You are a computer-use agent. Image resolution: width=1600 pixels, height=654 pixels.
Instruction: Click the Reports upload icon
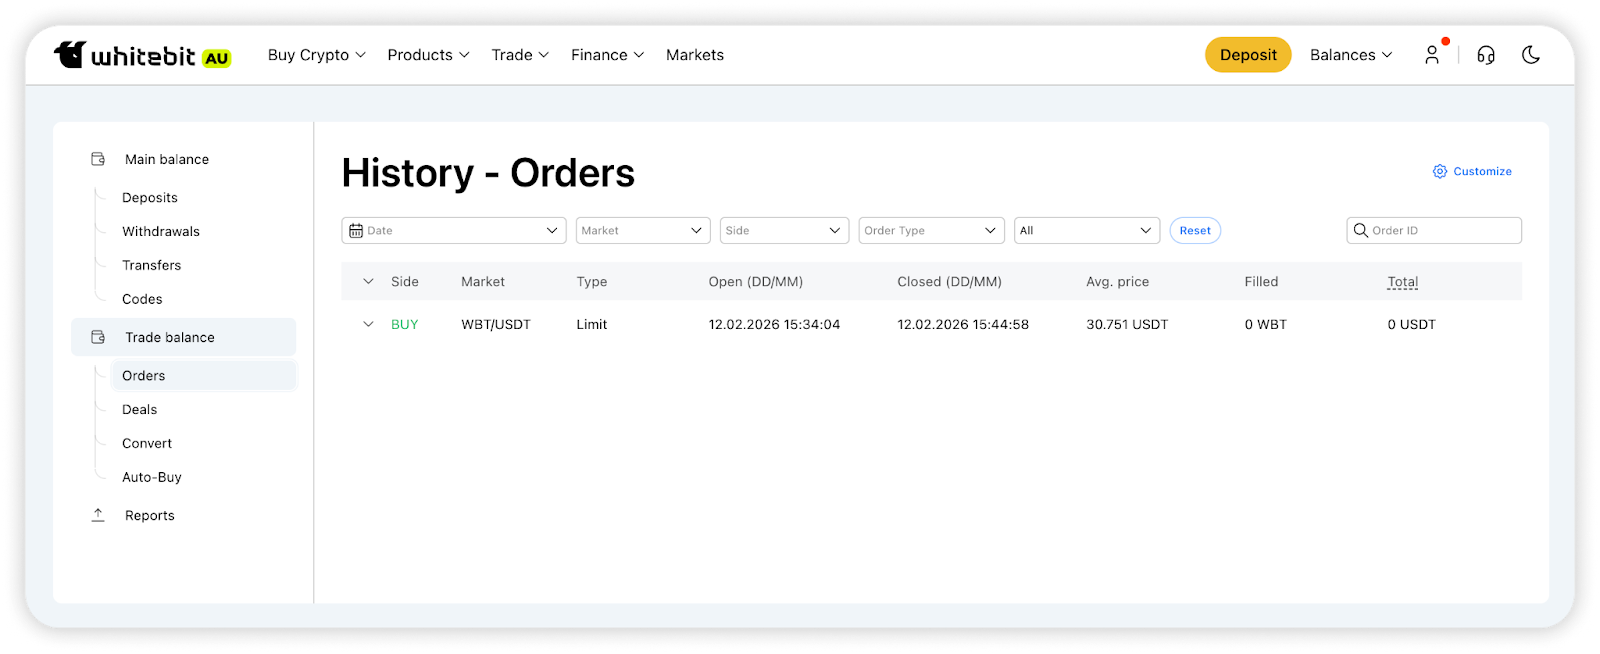tap(98, 515)
